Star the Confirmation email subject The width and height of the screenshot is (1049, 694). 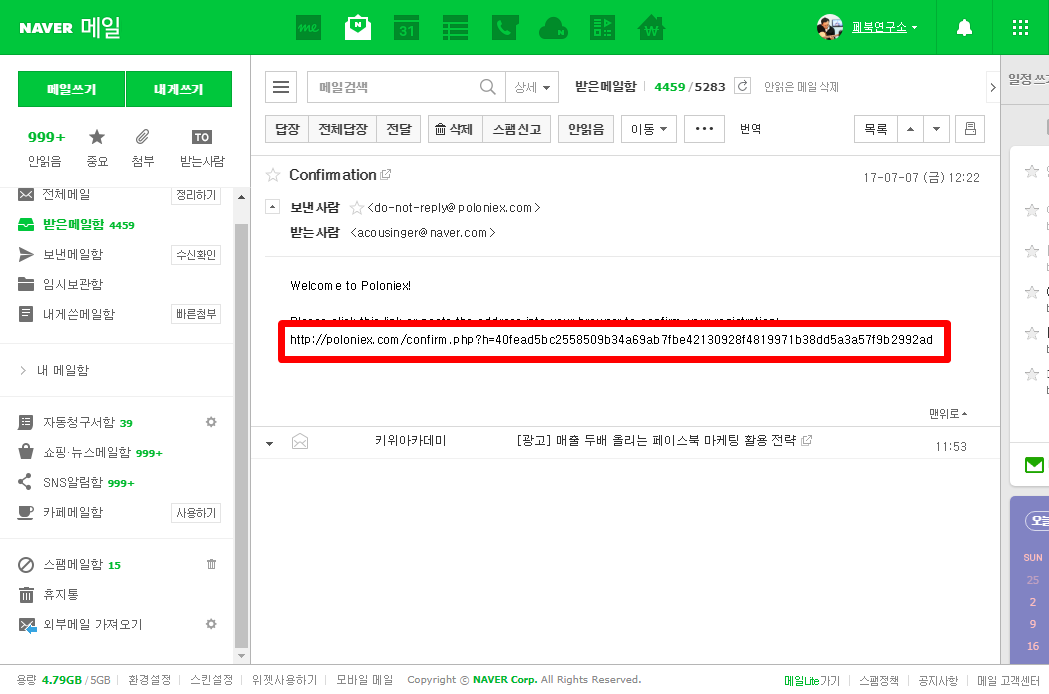pos(273,175)
